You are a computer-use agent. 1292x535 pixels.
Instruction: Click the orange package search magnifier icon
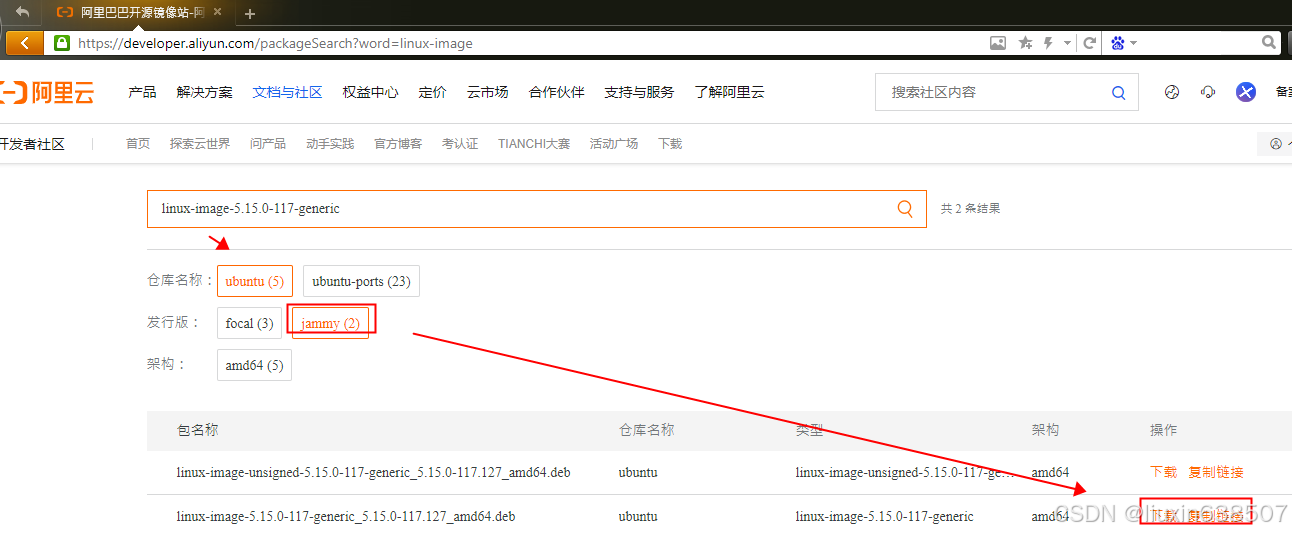coord(905,209)
